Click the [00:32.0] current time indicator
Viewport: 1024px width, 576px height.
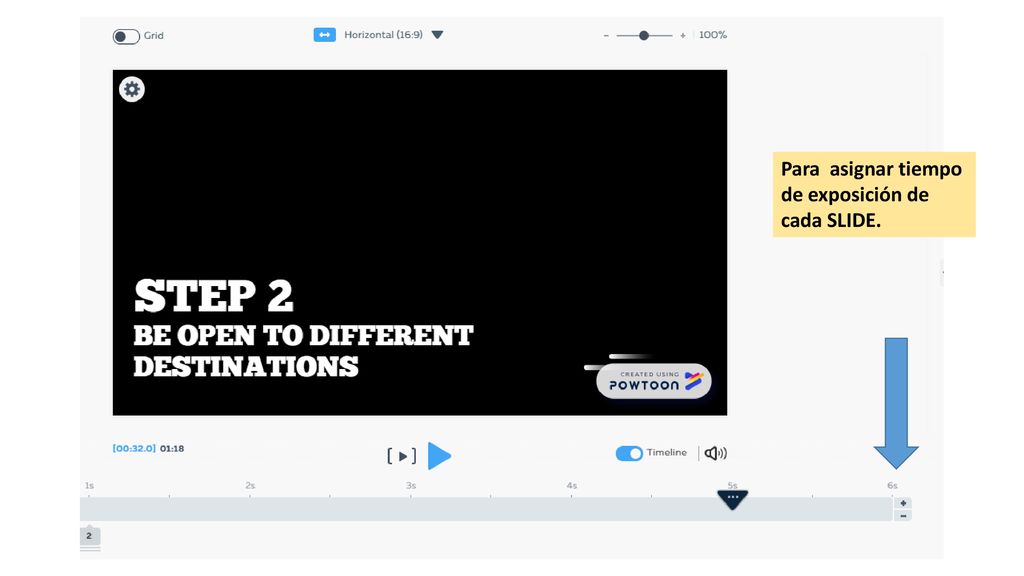tap(134, 448)
